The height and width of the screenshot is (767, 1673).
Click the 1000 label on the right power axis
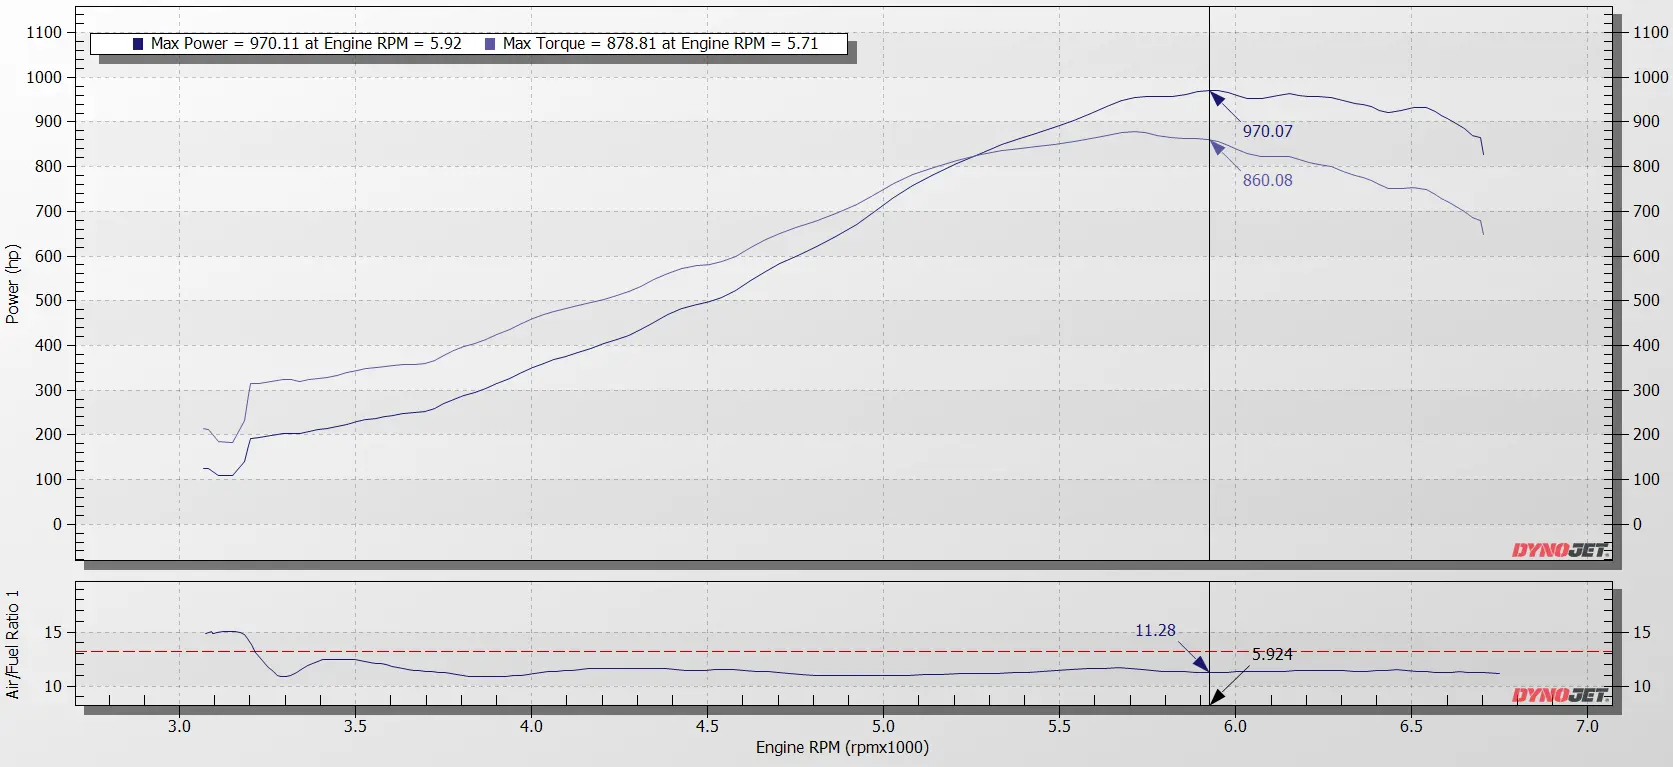(x=1651, y=77)
